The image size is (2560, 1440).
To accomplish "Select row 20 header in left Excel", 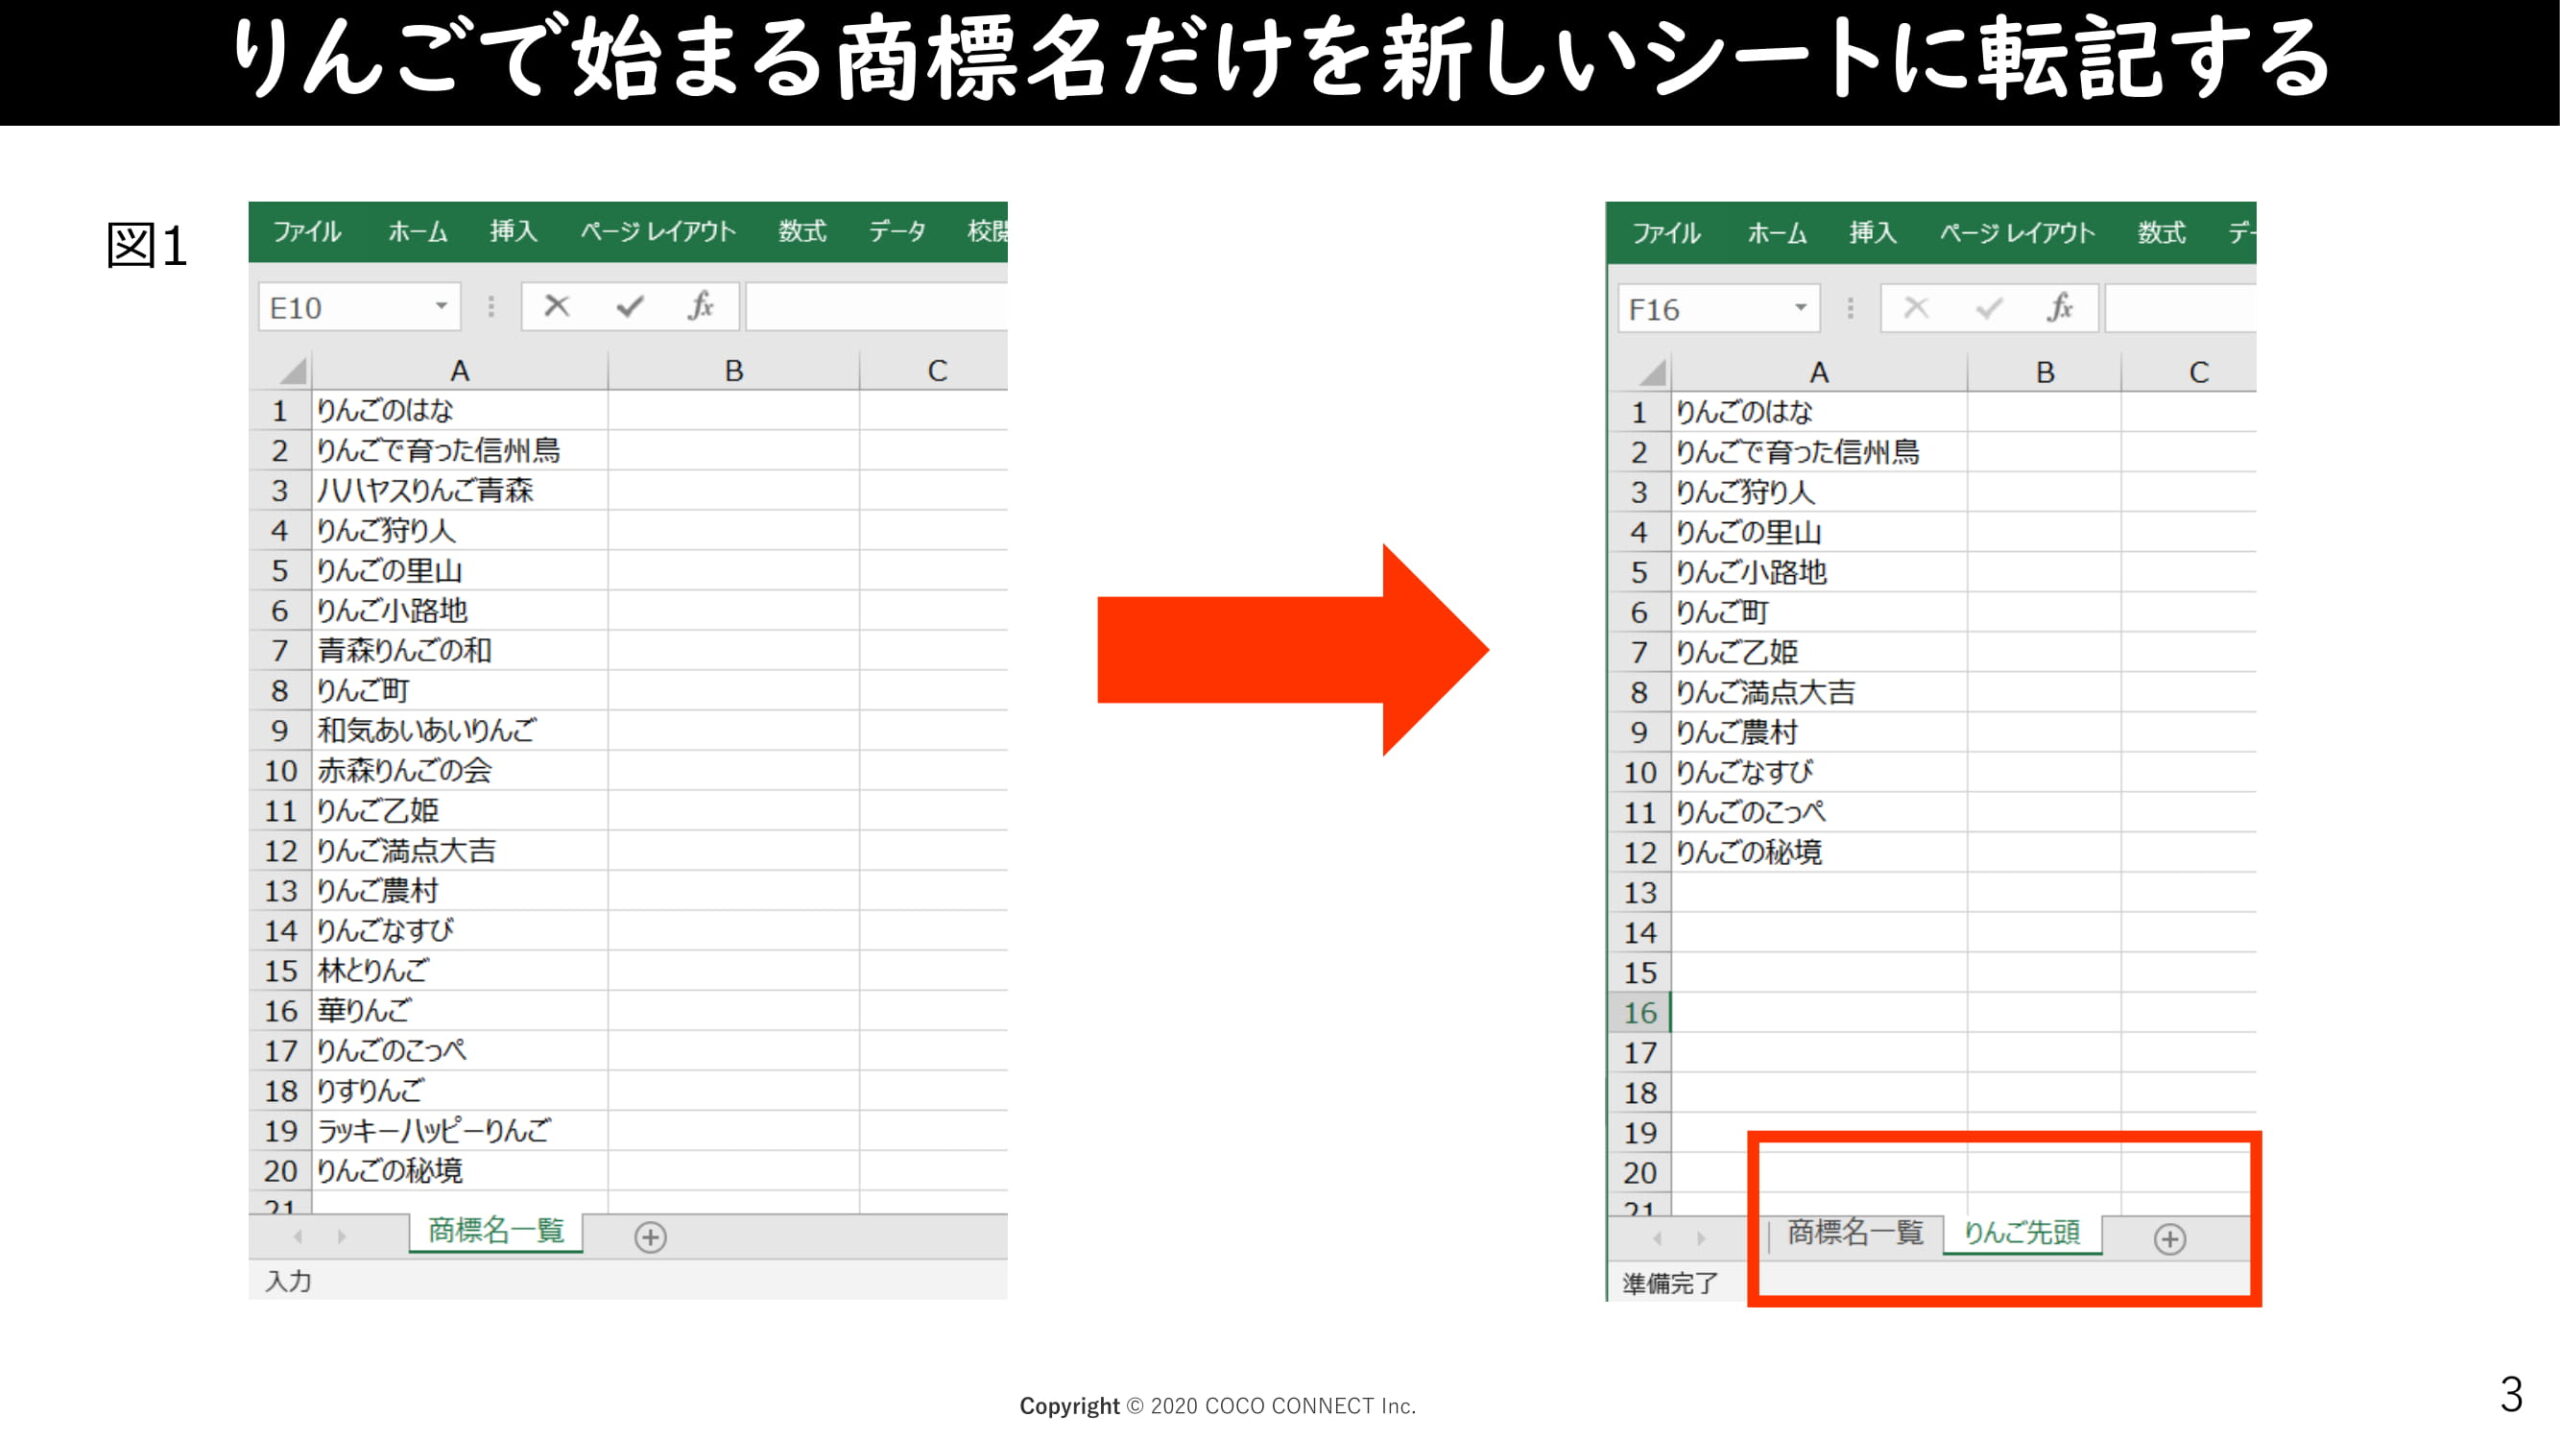I will coord(280,1170).
